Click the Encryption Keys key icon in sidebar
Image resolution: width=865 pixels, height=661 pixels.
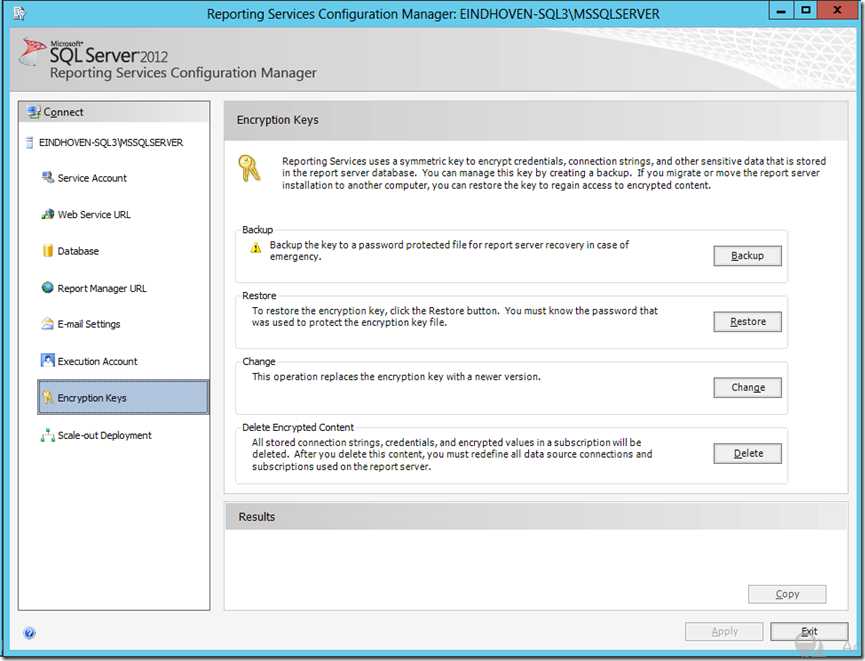pos(47,397)
